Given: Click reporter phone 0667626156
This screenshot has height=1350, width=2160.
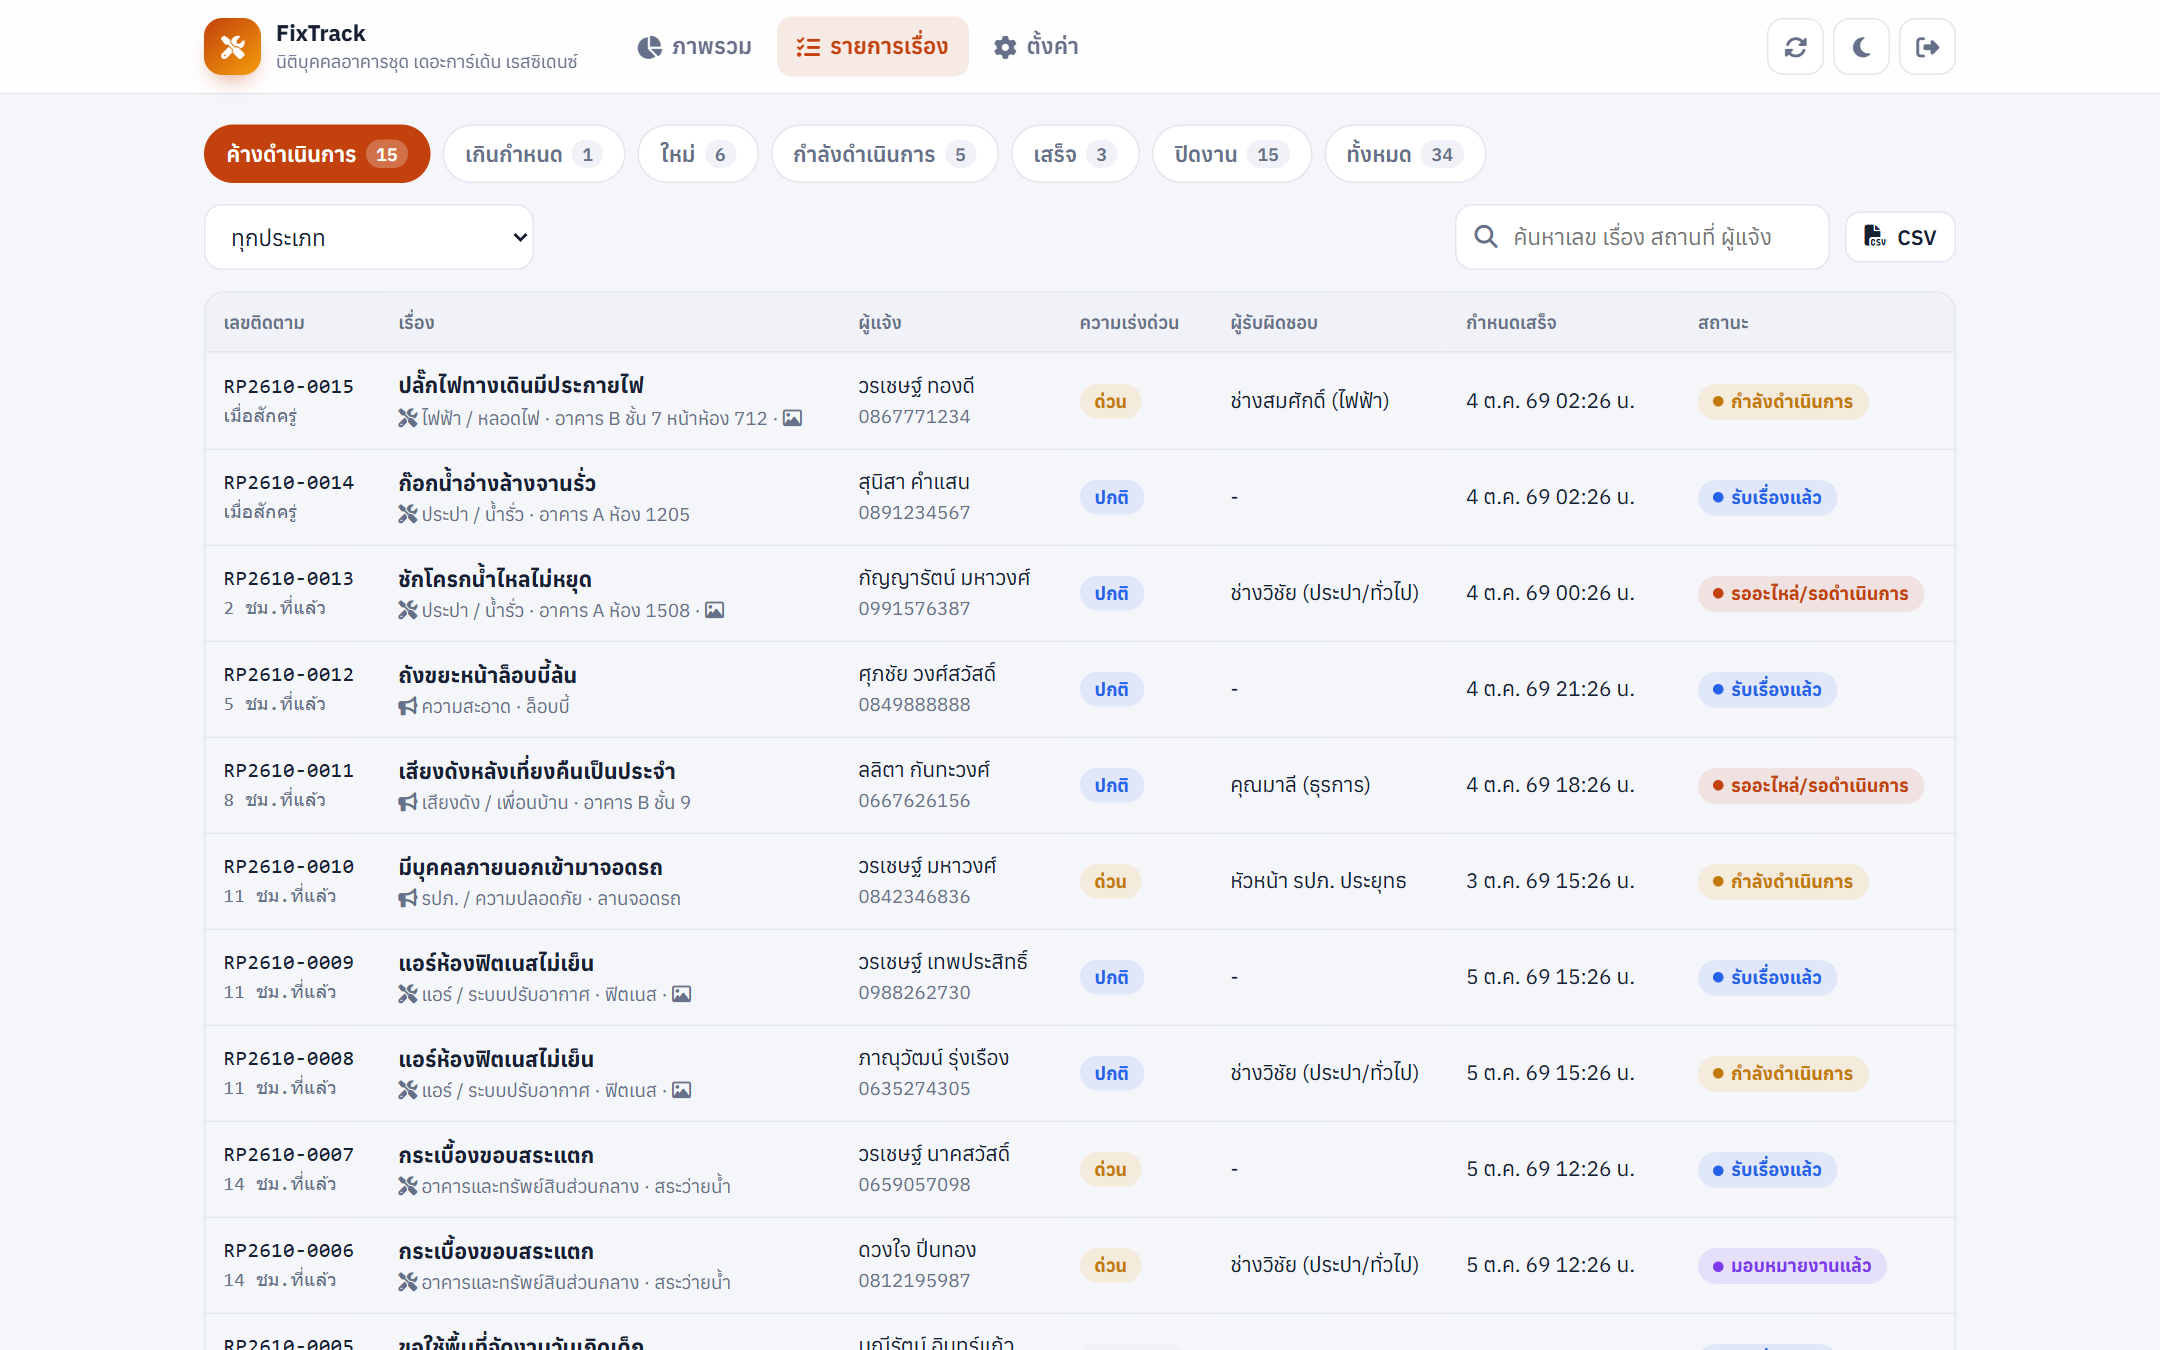Looking at the screenshot, I should point(914,800).
